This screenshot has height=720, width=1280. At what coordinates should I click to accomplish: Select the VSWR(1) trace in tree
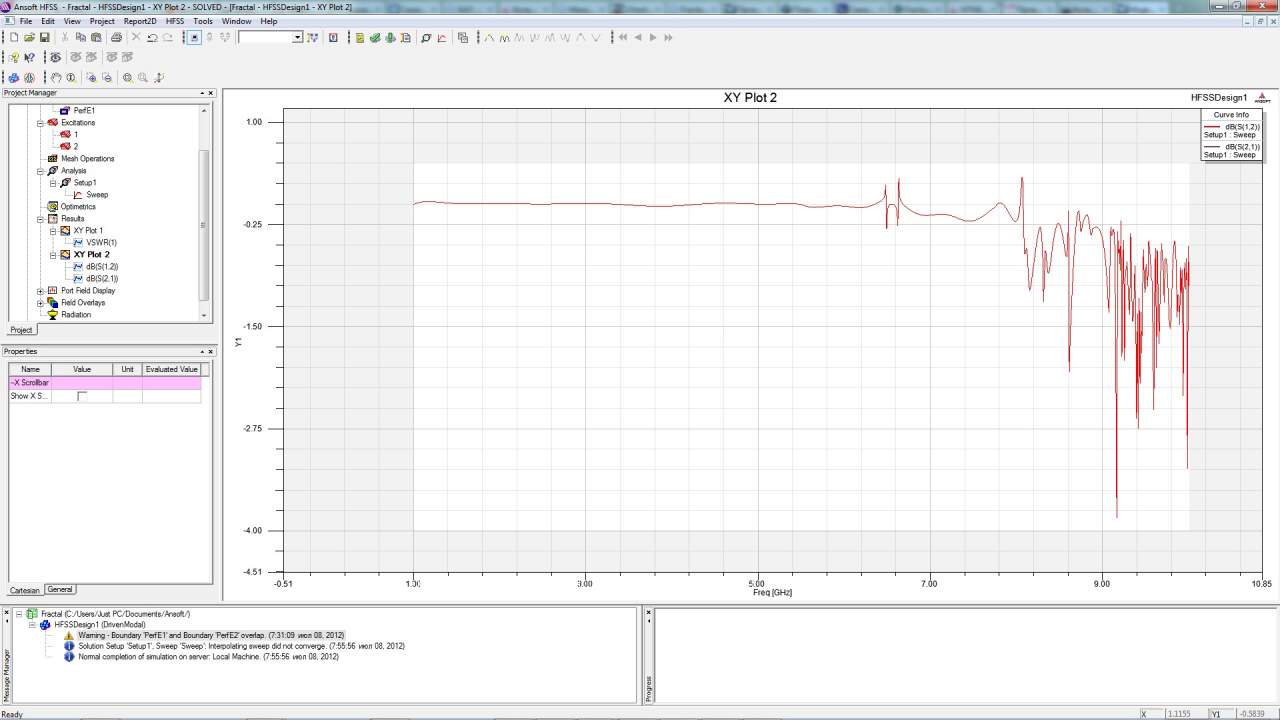(101, 243)
